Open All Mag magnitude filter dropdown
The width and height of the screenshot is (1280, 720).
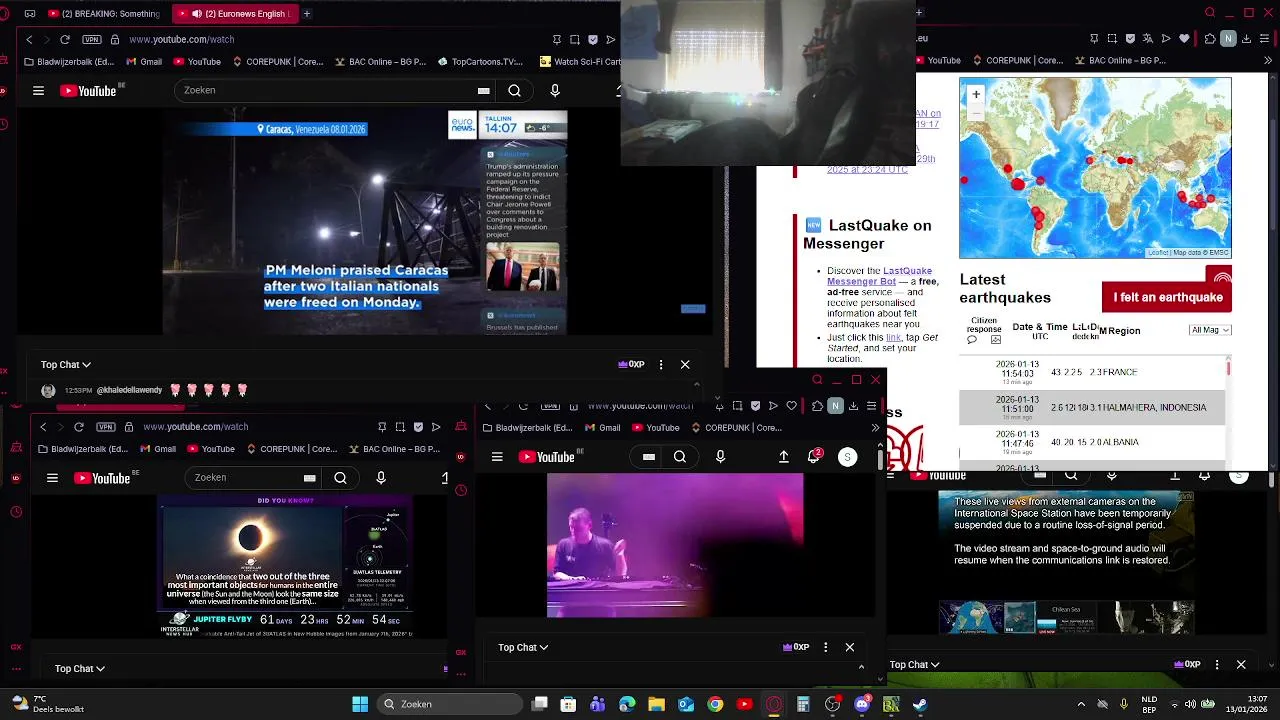[x=1210, y=330]
